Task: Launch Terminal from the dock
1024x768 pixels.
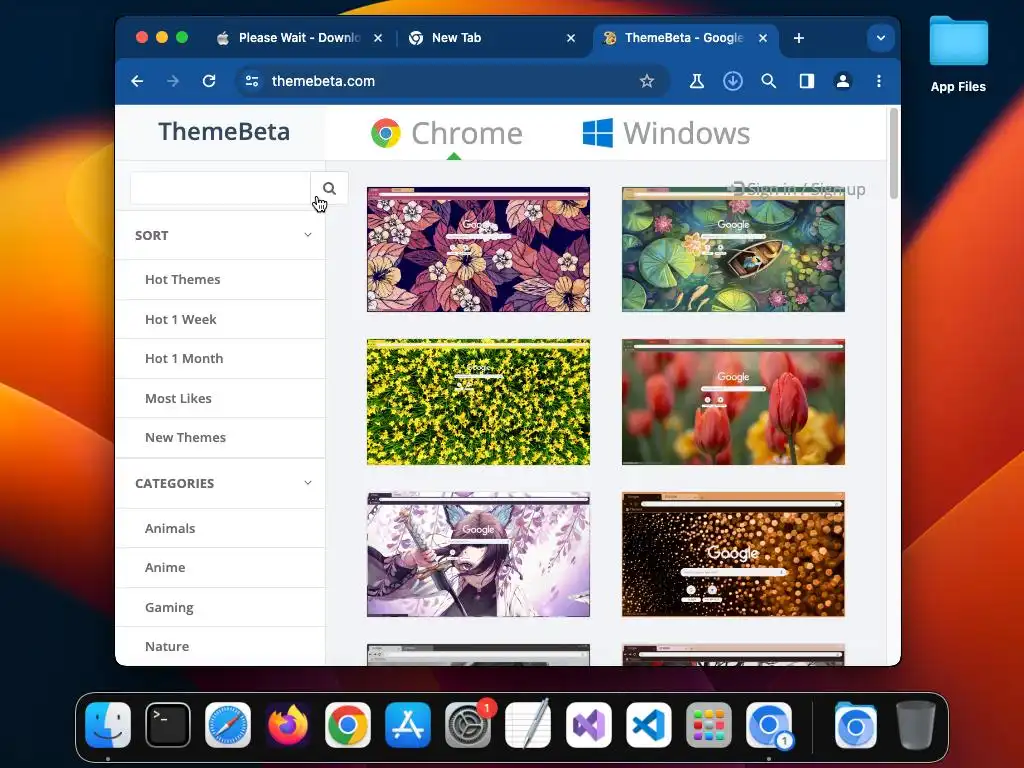Action: pos(168,725)
